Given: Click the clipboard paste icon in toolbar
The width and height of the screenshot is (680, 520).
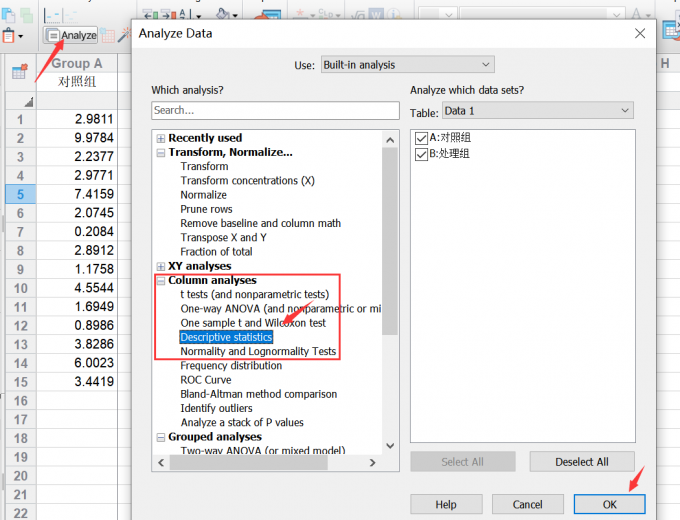Looking at the screenshot, I should (9, 36).
